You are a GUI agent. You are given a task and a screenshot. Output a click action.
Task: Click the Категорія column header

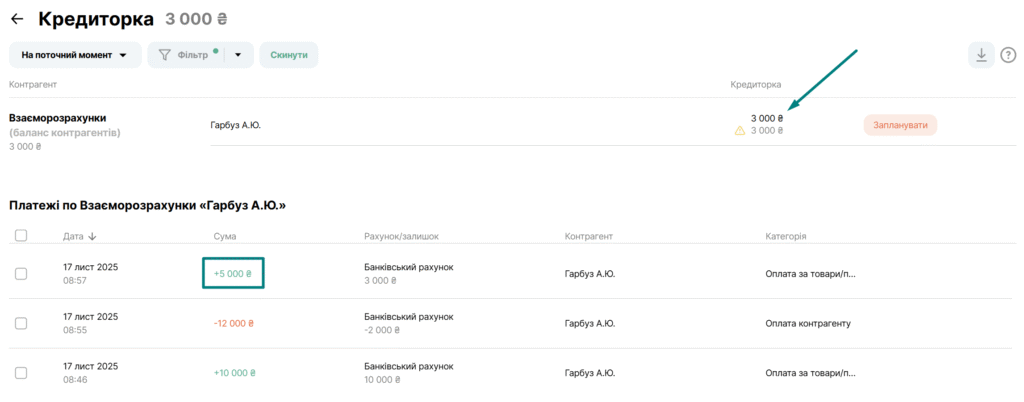[785, 237]
